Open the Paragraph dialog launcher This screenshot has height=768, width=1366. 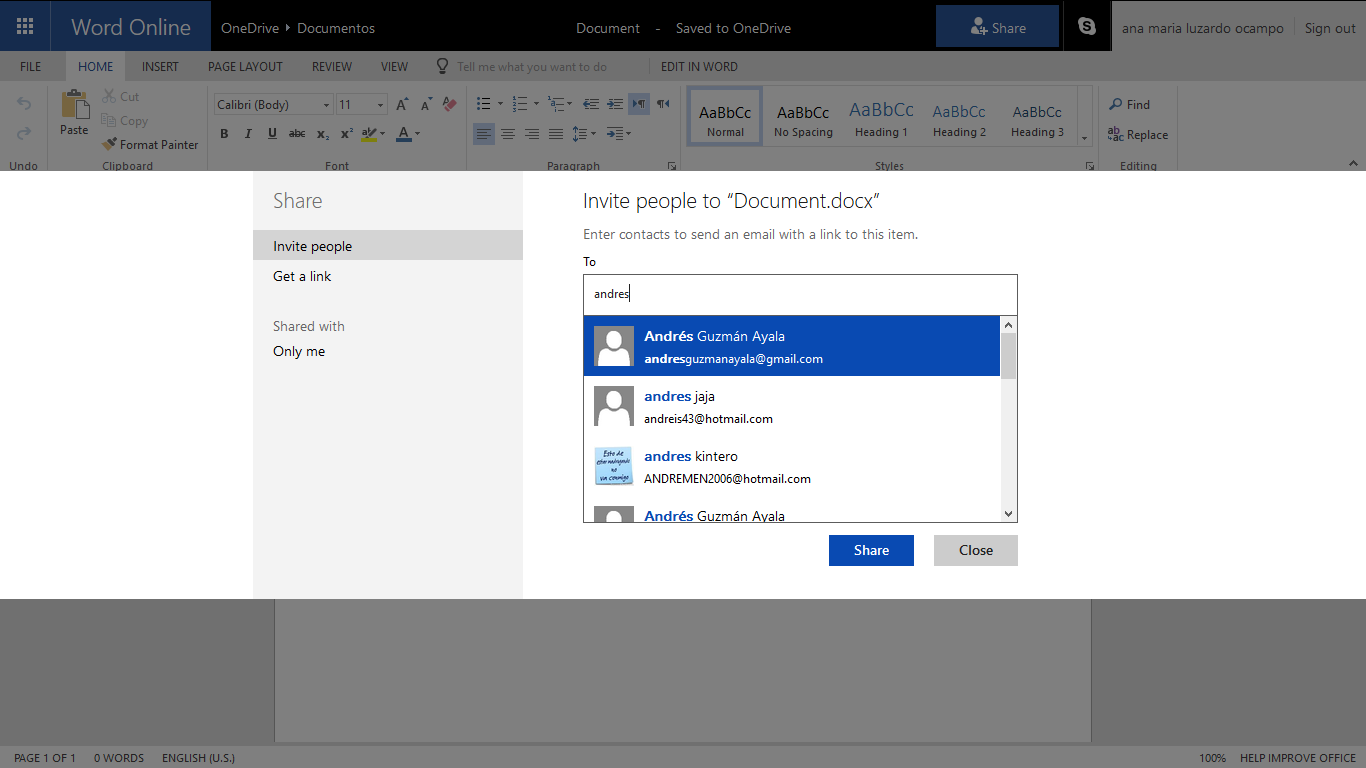672,166
